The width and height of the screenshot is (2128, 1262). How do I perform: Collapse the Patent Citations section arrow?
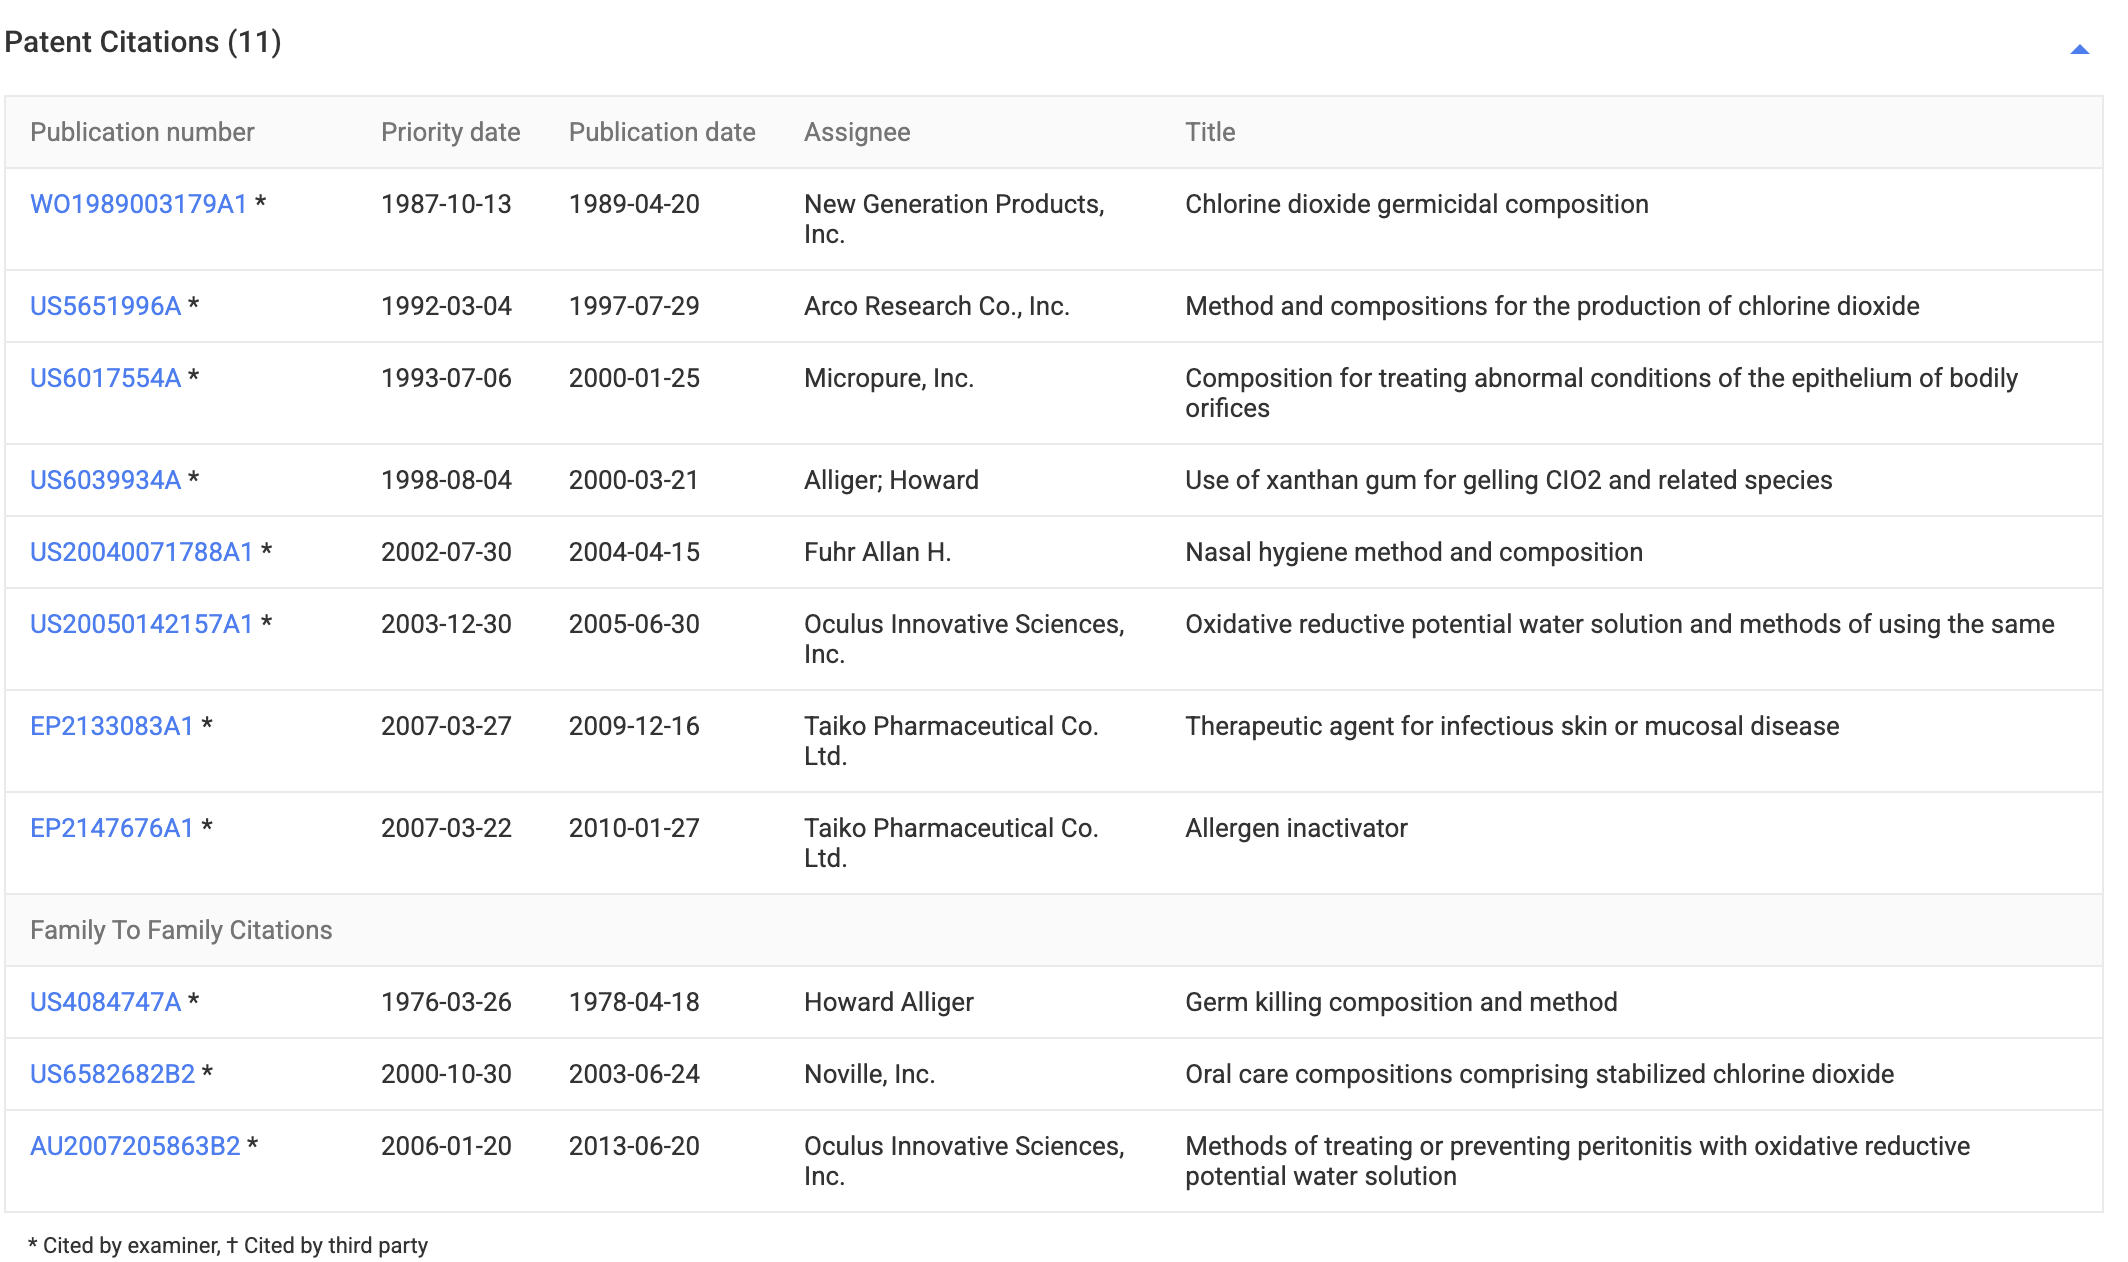pos(2079,49)
